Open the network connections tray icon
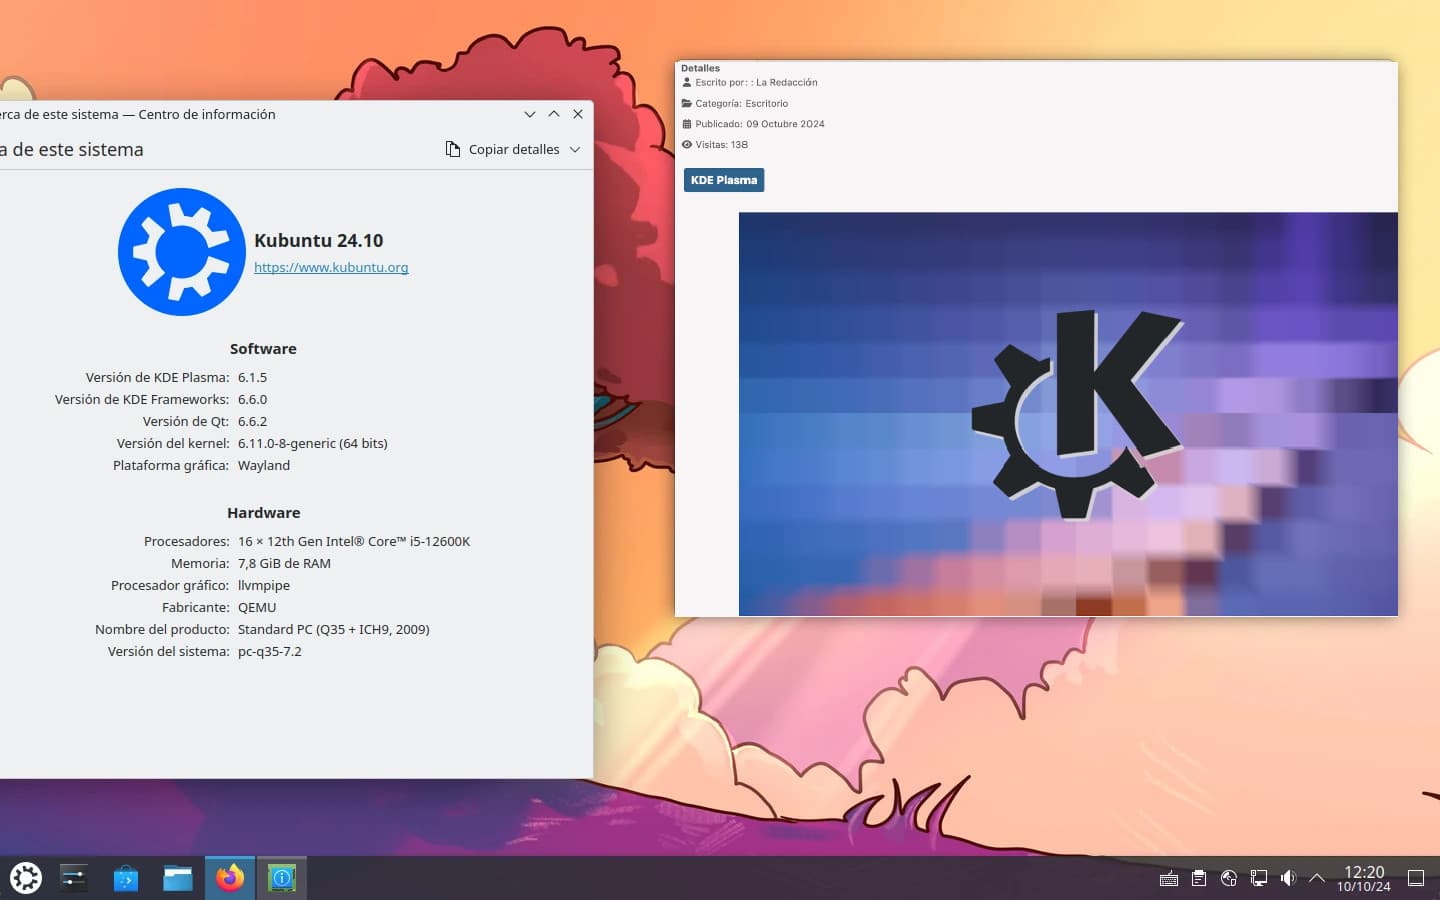 coord(1259,878)
